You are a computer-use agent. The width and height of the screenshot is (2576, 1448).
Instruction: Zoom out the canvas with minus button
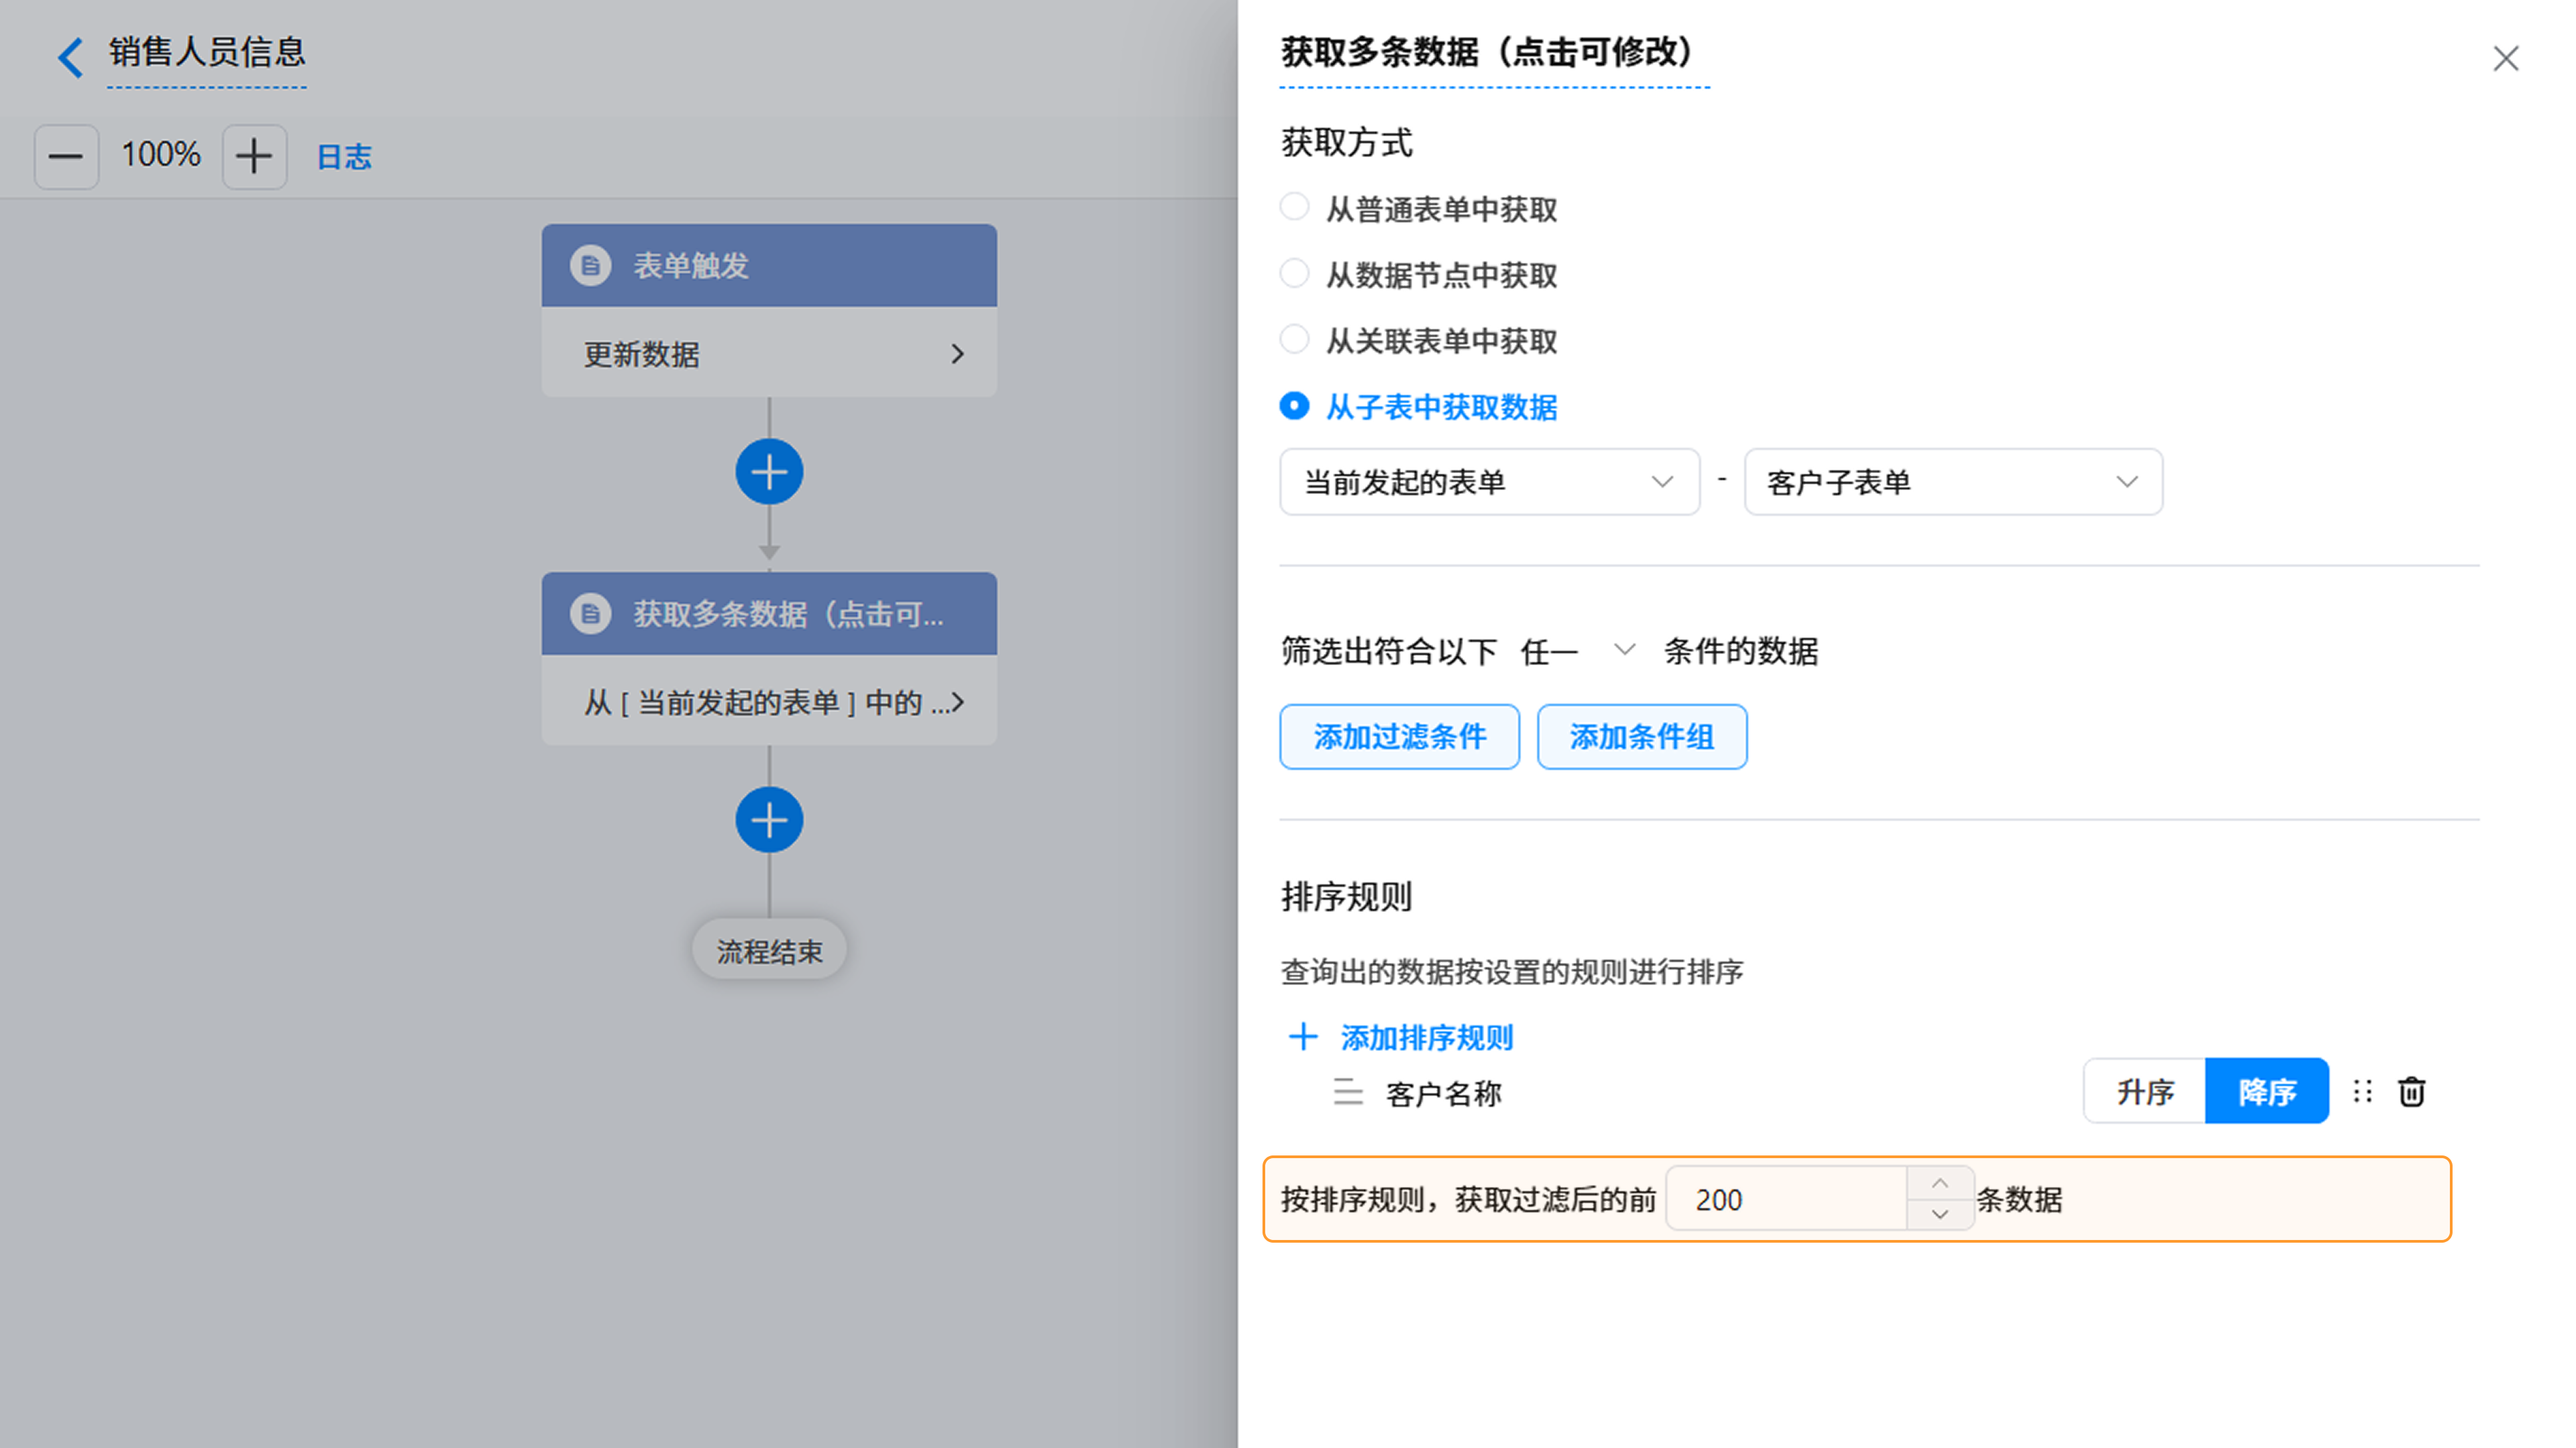pos(66,156)
